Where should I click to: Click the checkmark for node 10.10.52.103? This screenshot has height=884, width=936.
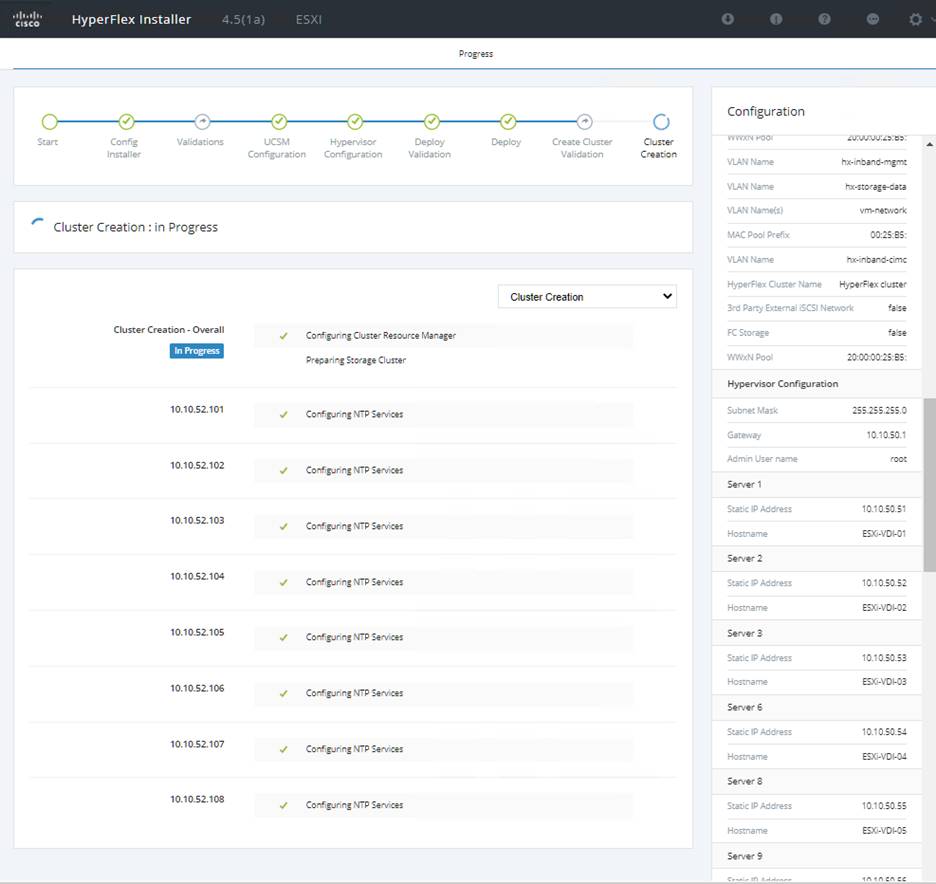click(x=284, y=526)
